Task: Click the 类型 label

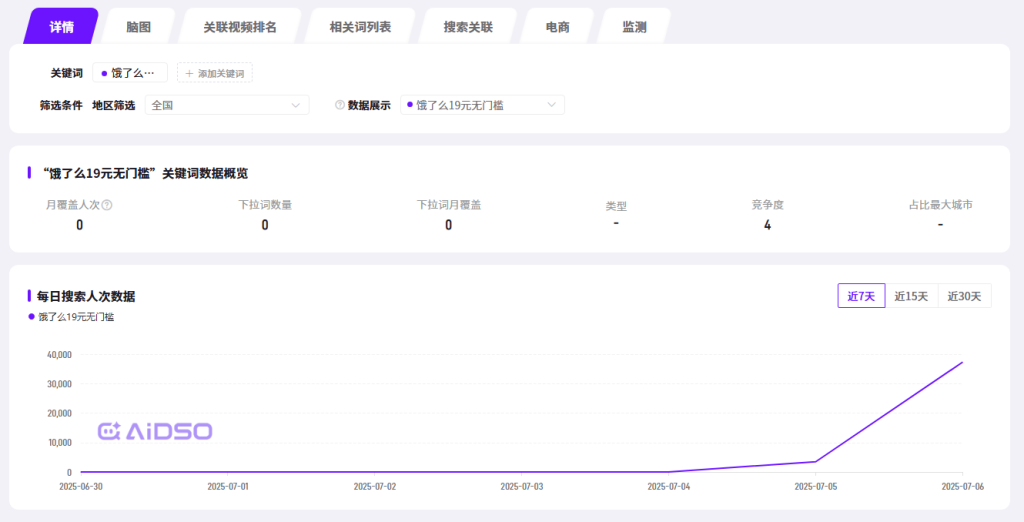Action: [x=616, y=206]
